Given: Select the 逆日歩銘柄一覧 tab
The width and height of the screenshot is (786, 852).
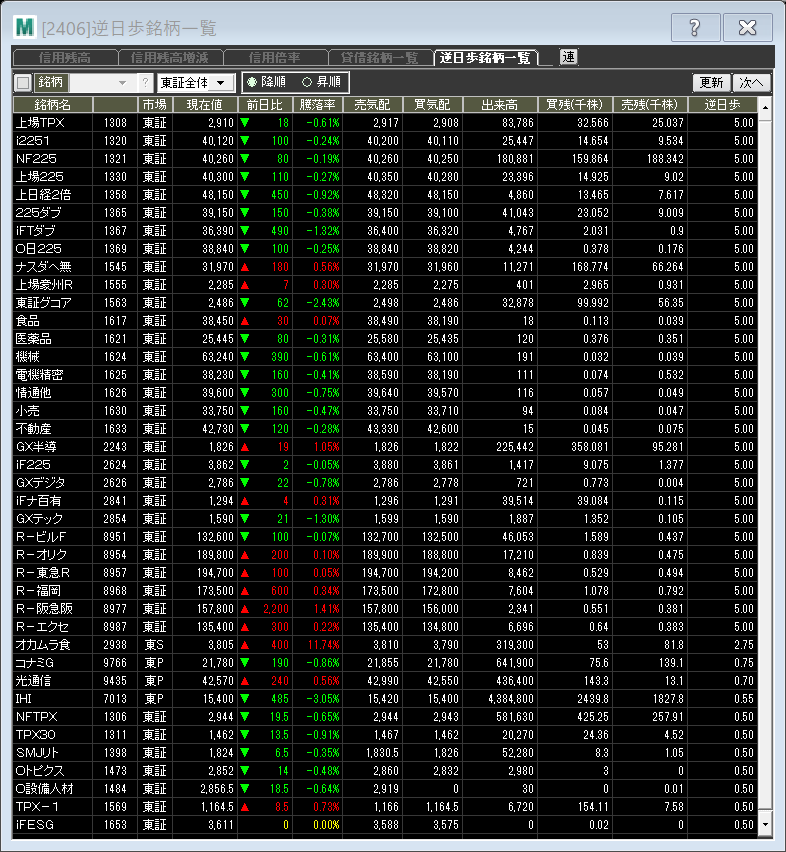Looking at the screenshot, I should click(485, 58).
